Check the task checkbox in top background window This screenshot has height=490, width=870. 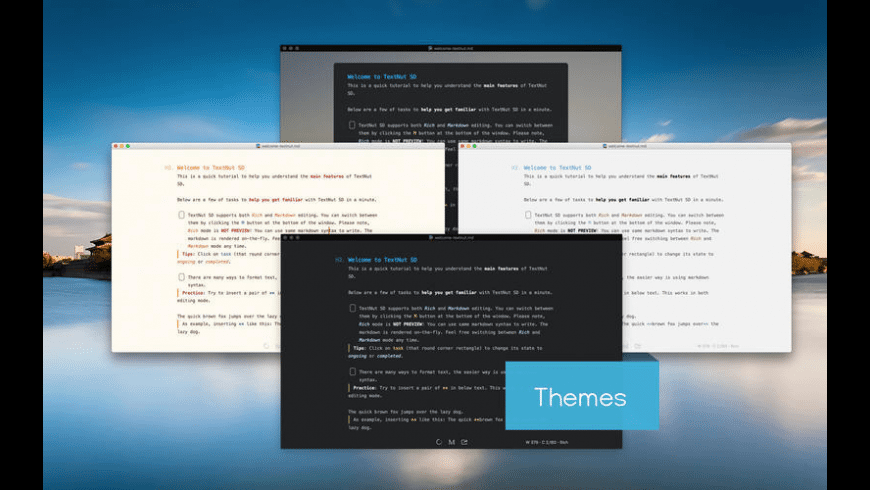click(x=352, y=125)
